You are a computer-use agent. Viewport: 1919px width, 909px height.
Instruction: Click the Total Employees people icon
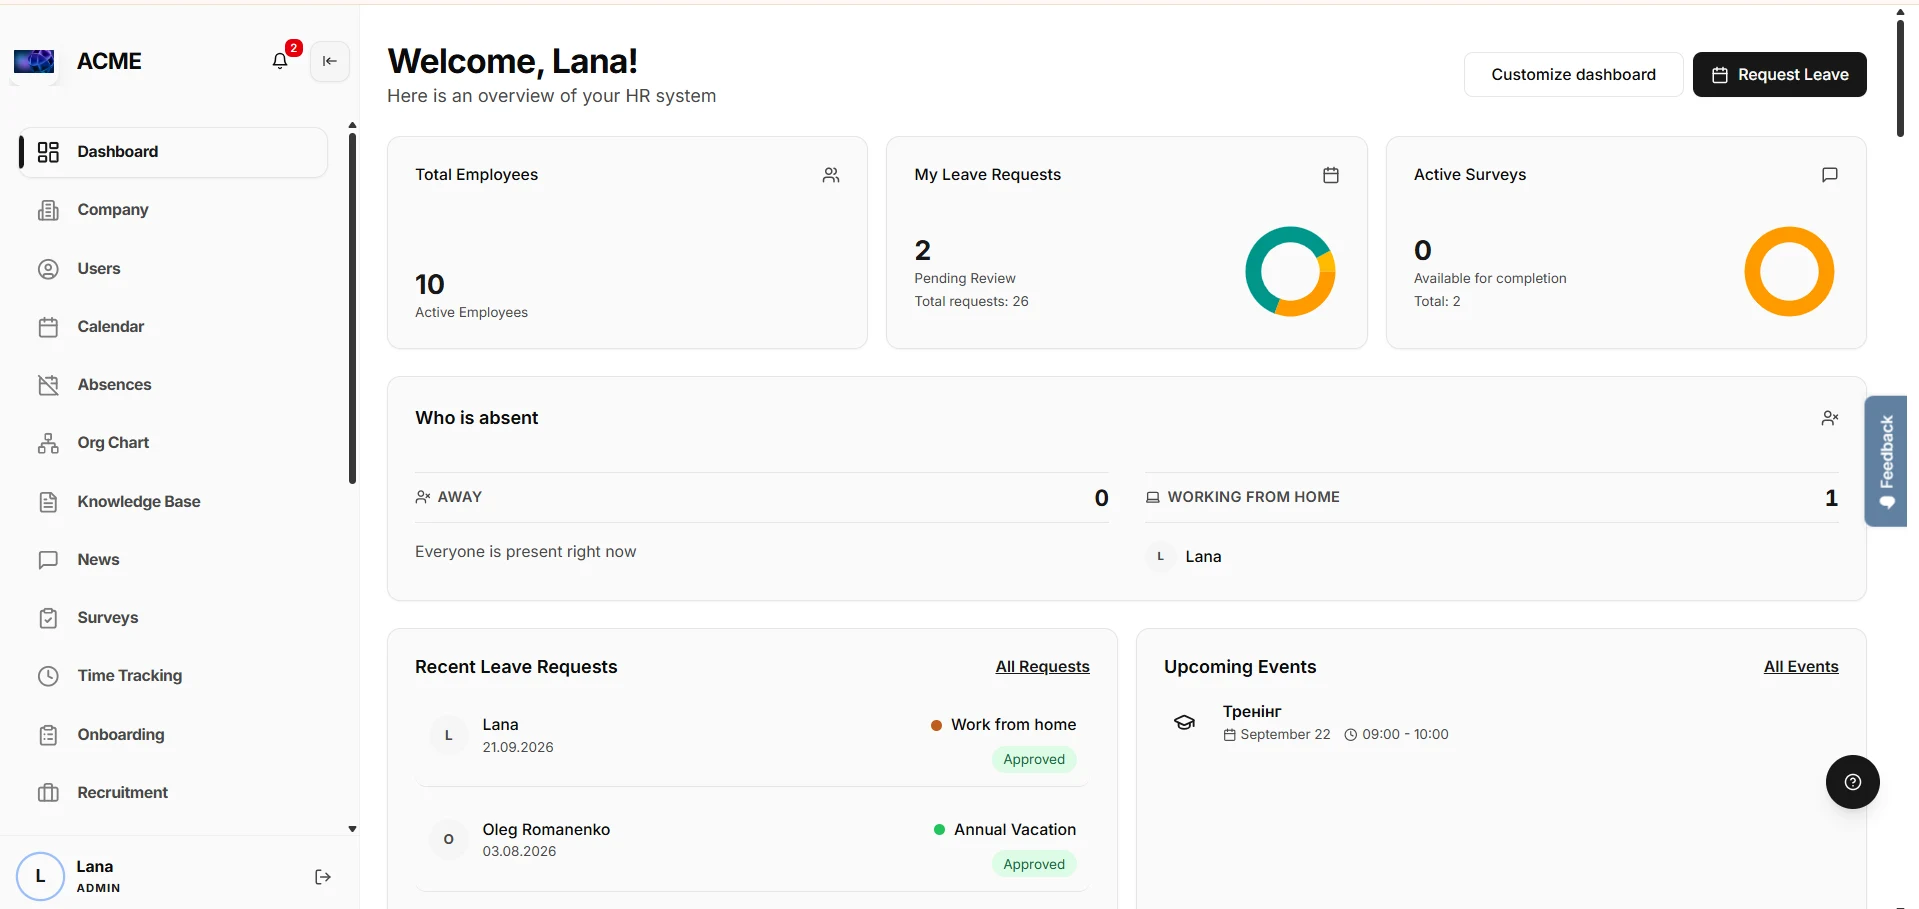[x=831, y=175]
